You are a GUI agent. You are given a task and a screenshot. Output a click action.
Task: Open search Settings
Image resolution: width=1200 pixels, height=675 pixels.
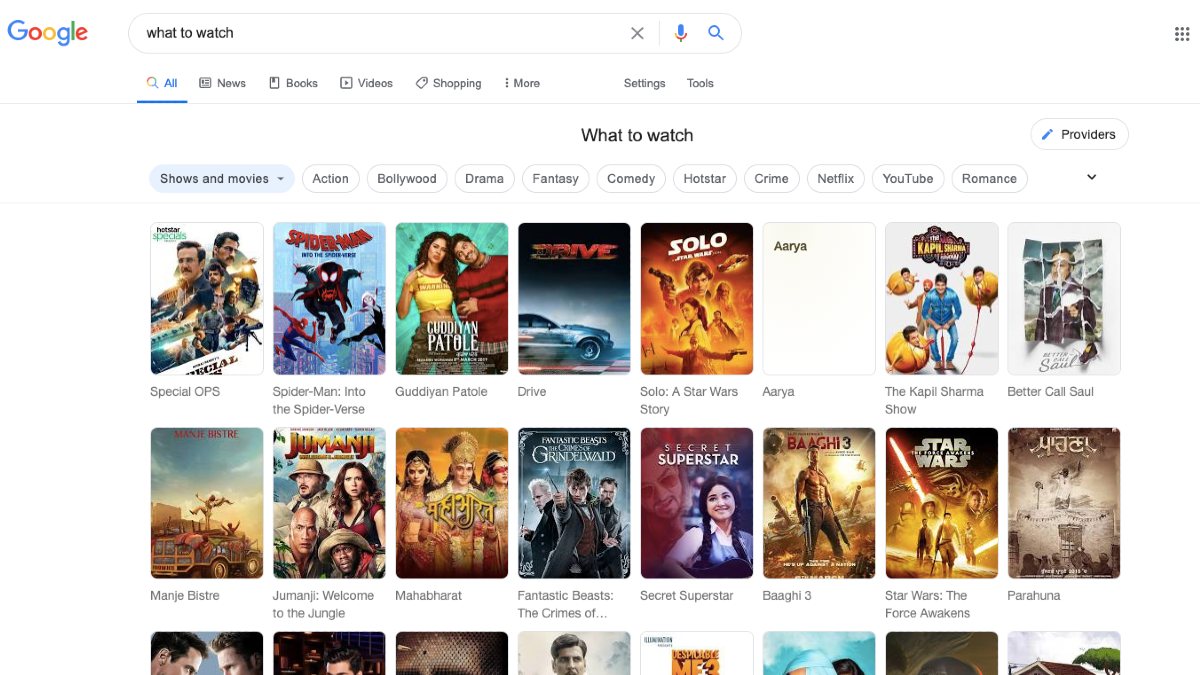pos(644,83)
